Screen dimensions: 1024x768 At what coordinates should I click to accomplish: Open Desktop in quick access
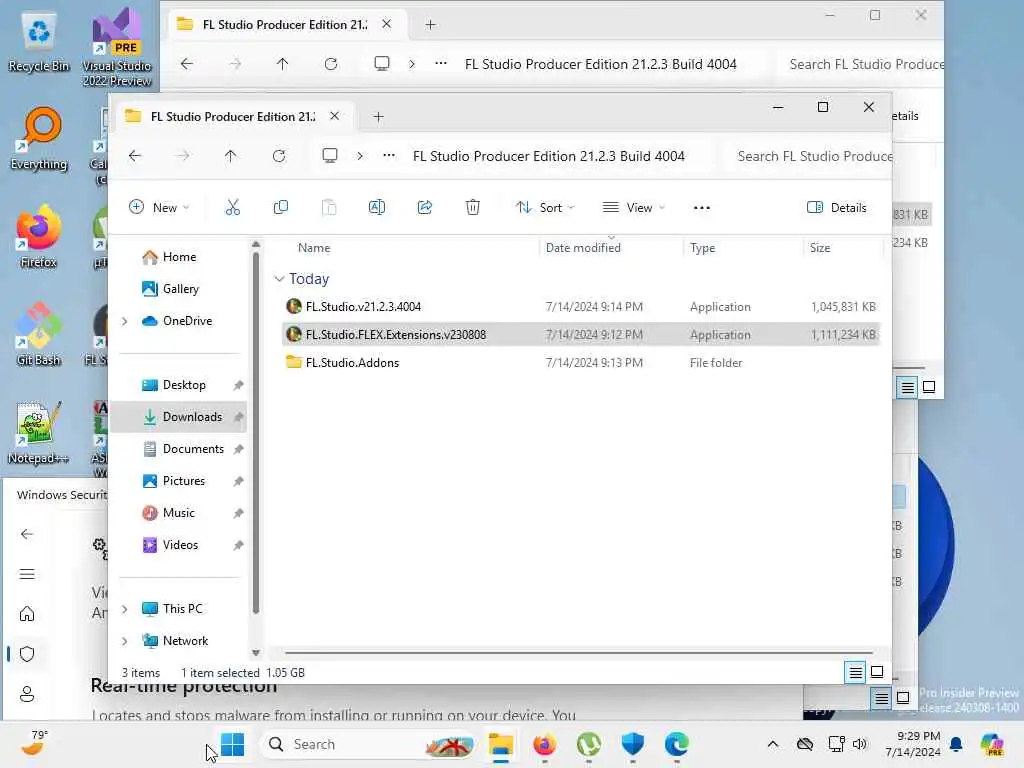[184, 385]
